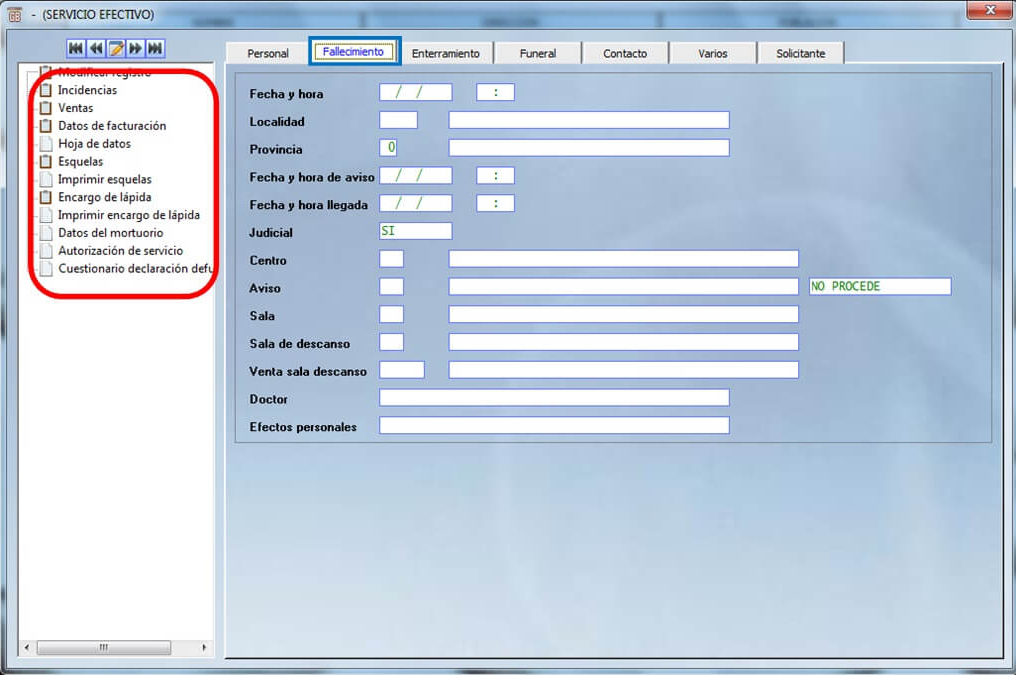The height and width of the screenshot is (675, 1016).
Task: Select Datos del mortuorio
Action: (111, 233)
